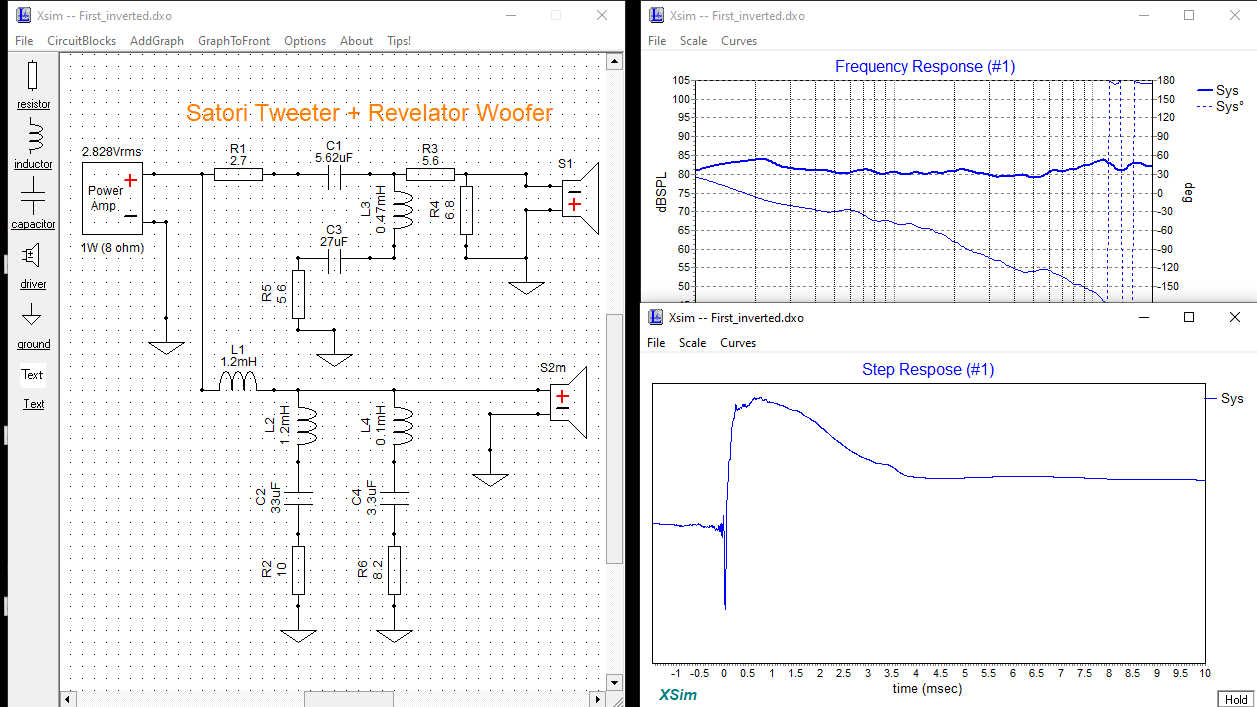Click schematic vertical scrollbar down arrow
The height and width of the screenshot is (707, 1257).
pos(615,683)
